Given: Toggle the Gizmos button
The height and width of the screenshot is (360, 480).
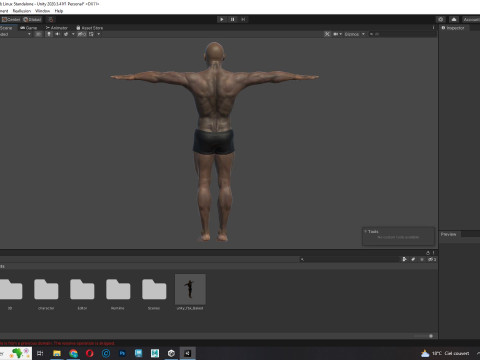Looking at the screenshot, I should 352,34.
